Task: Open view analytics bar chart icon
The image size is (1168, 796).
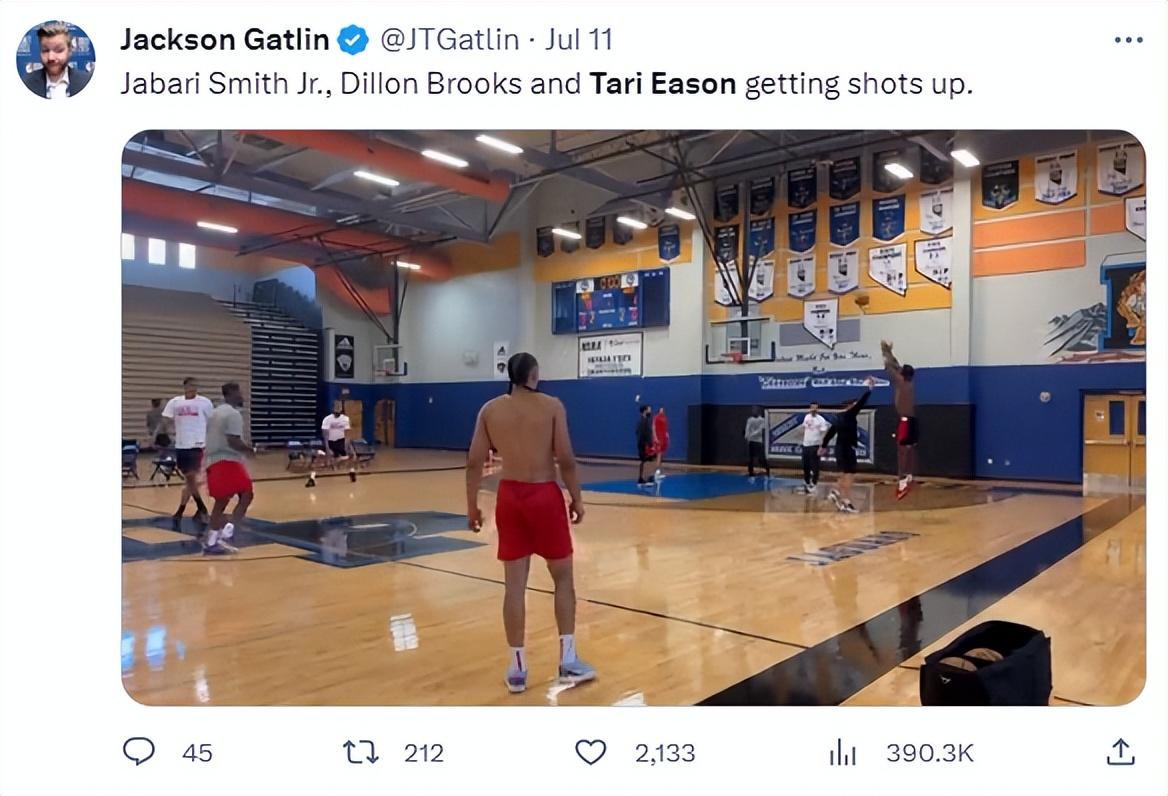Action: click(x=842, y=752)
